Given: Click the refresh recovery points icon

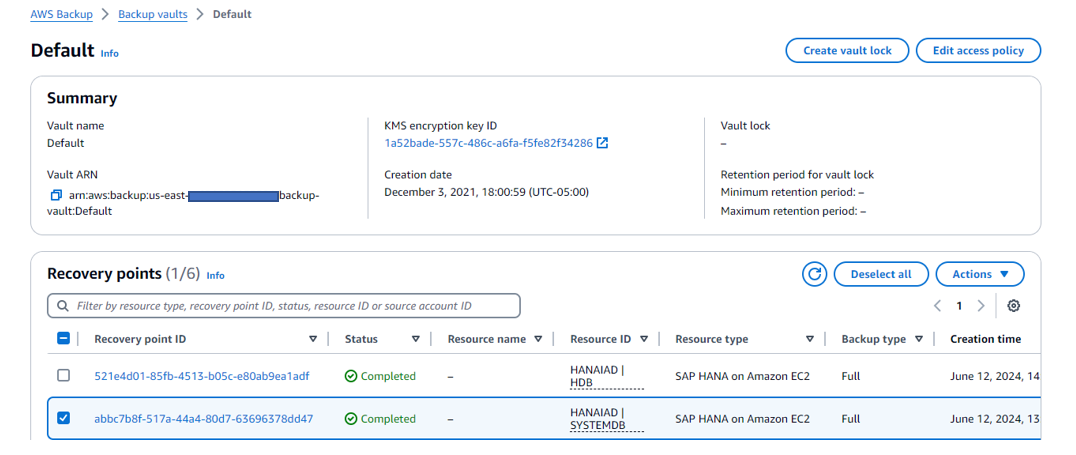Looking at the screenshot, I should coord(815,274).
